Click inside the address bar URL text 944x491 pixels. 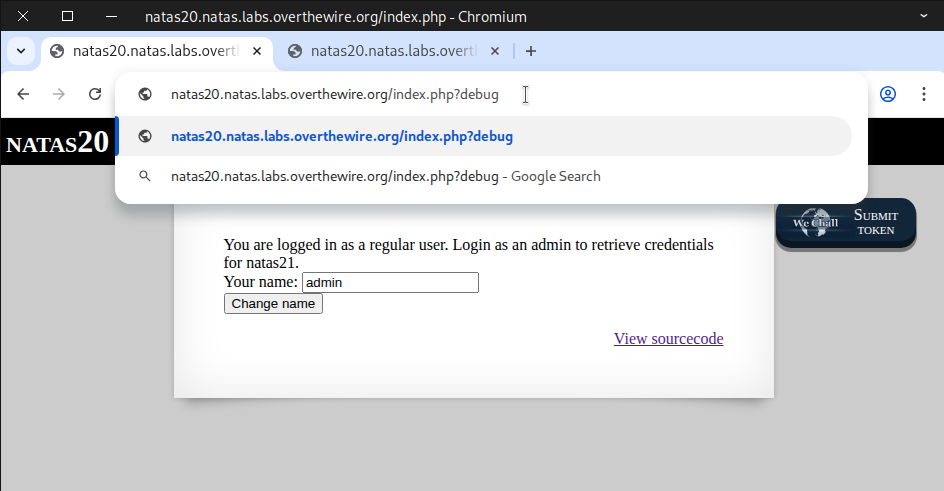pyautogui.click(x=334, y=94)
